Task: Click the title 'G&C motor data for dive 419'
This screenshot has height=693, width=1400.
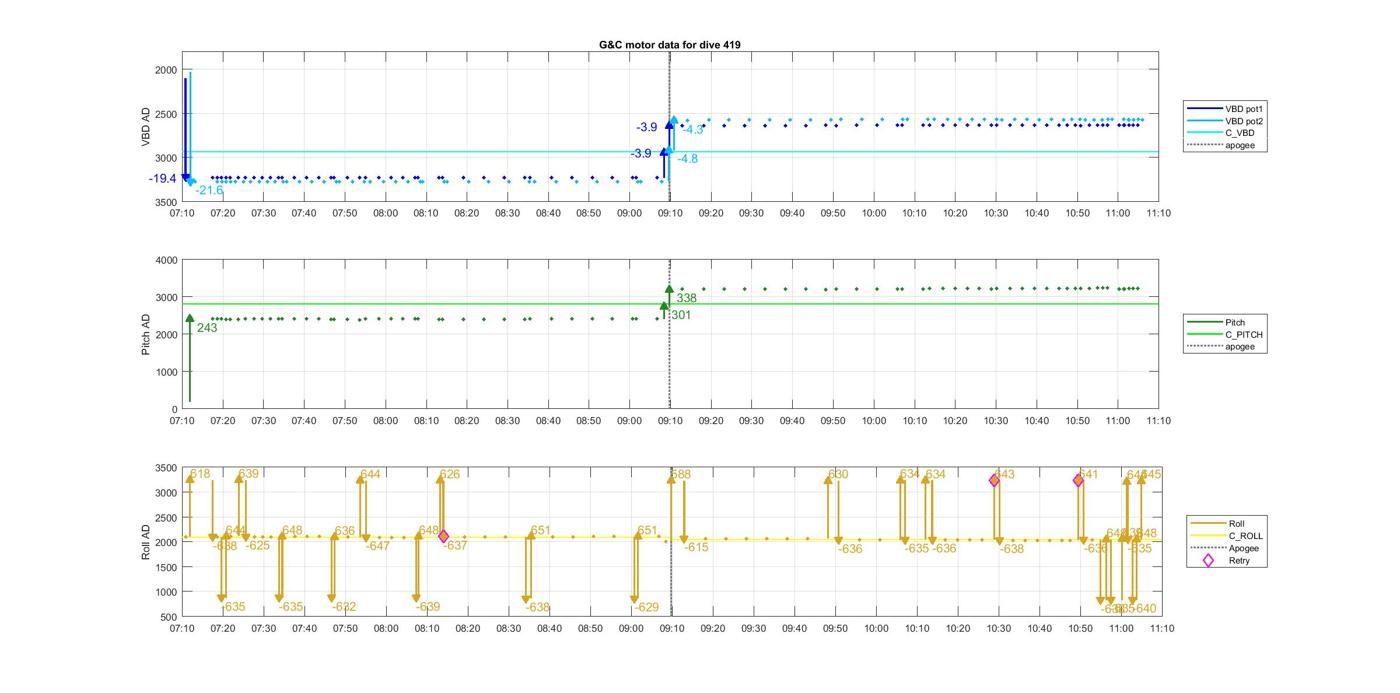Action: point(669,45)
